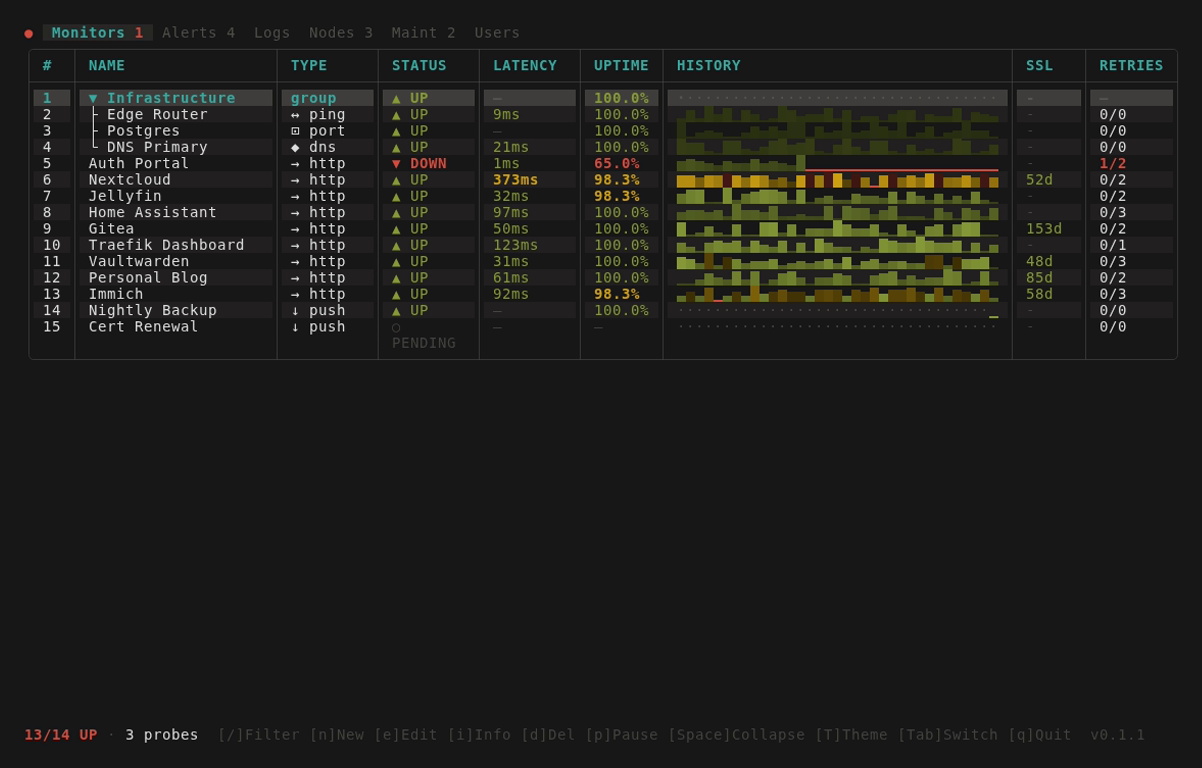Open the Alerts tab
Image resolution: width=1202 pixels, height=768 pixels.
pos(199,33)
